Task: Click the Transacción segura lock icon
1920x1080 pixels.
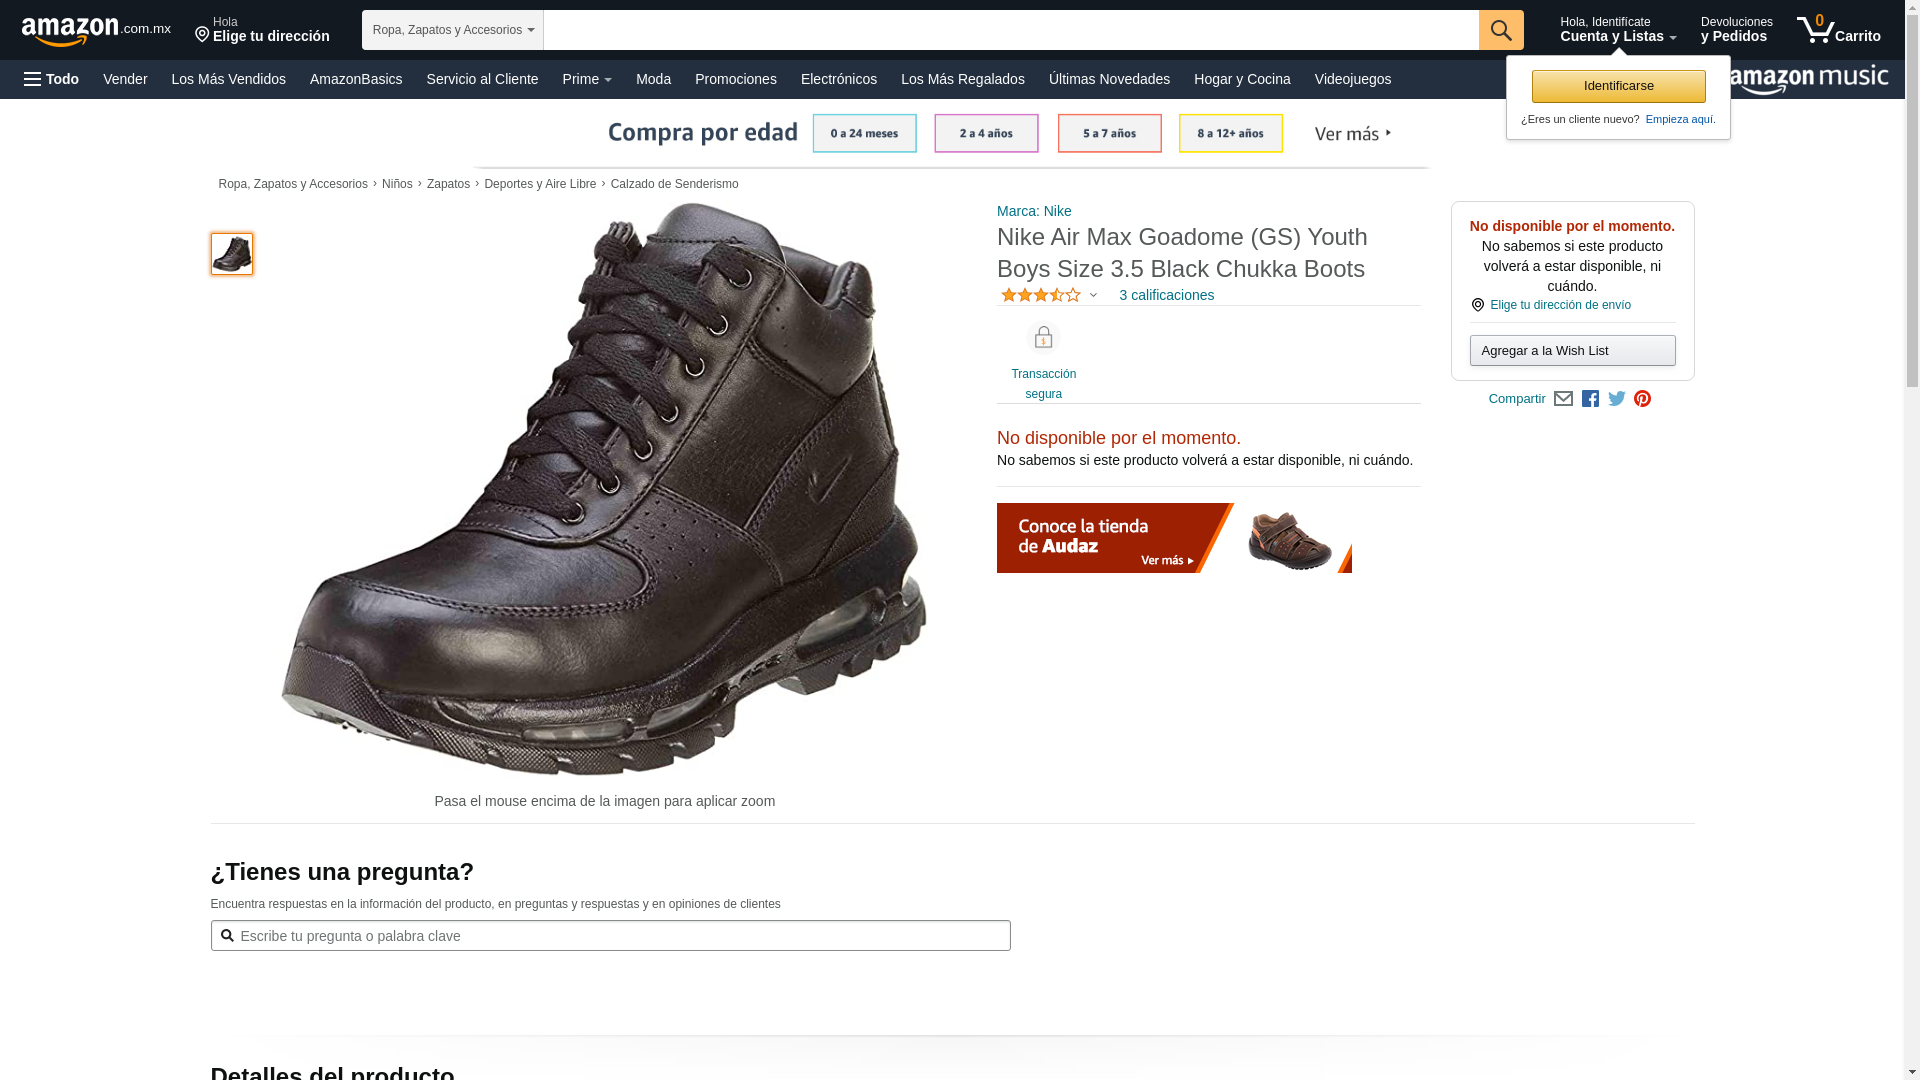Action: (x=1043, y=337)
